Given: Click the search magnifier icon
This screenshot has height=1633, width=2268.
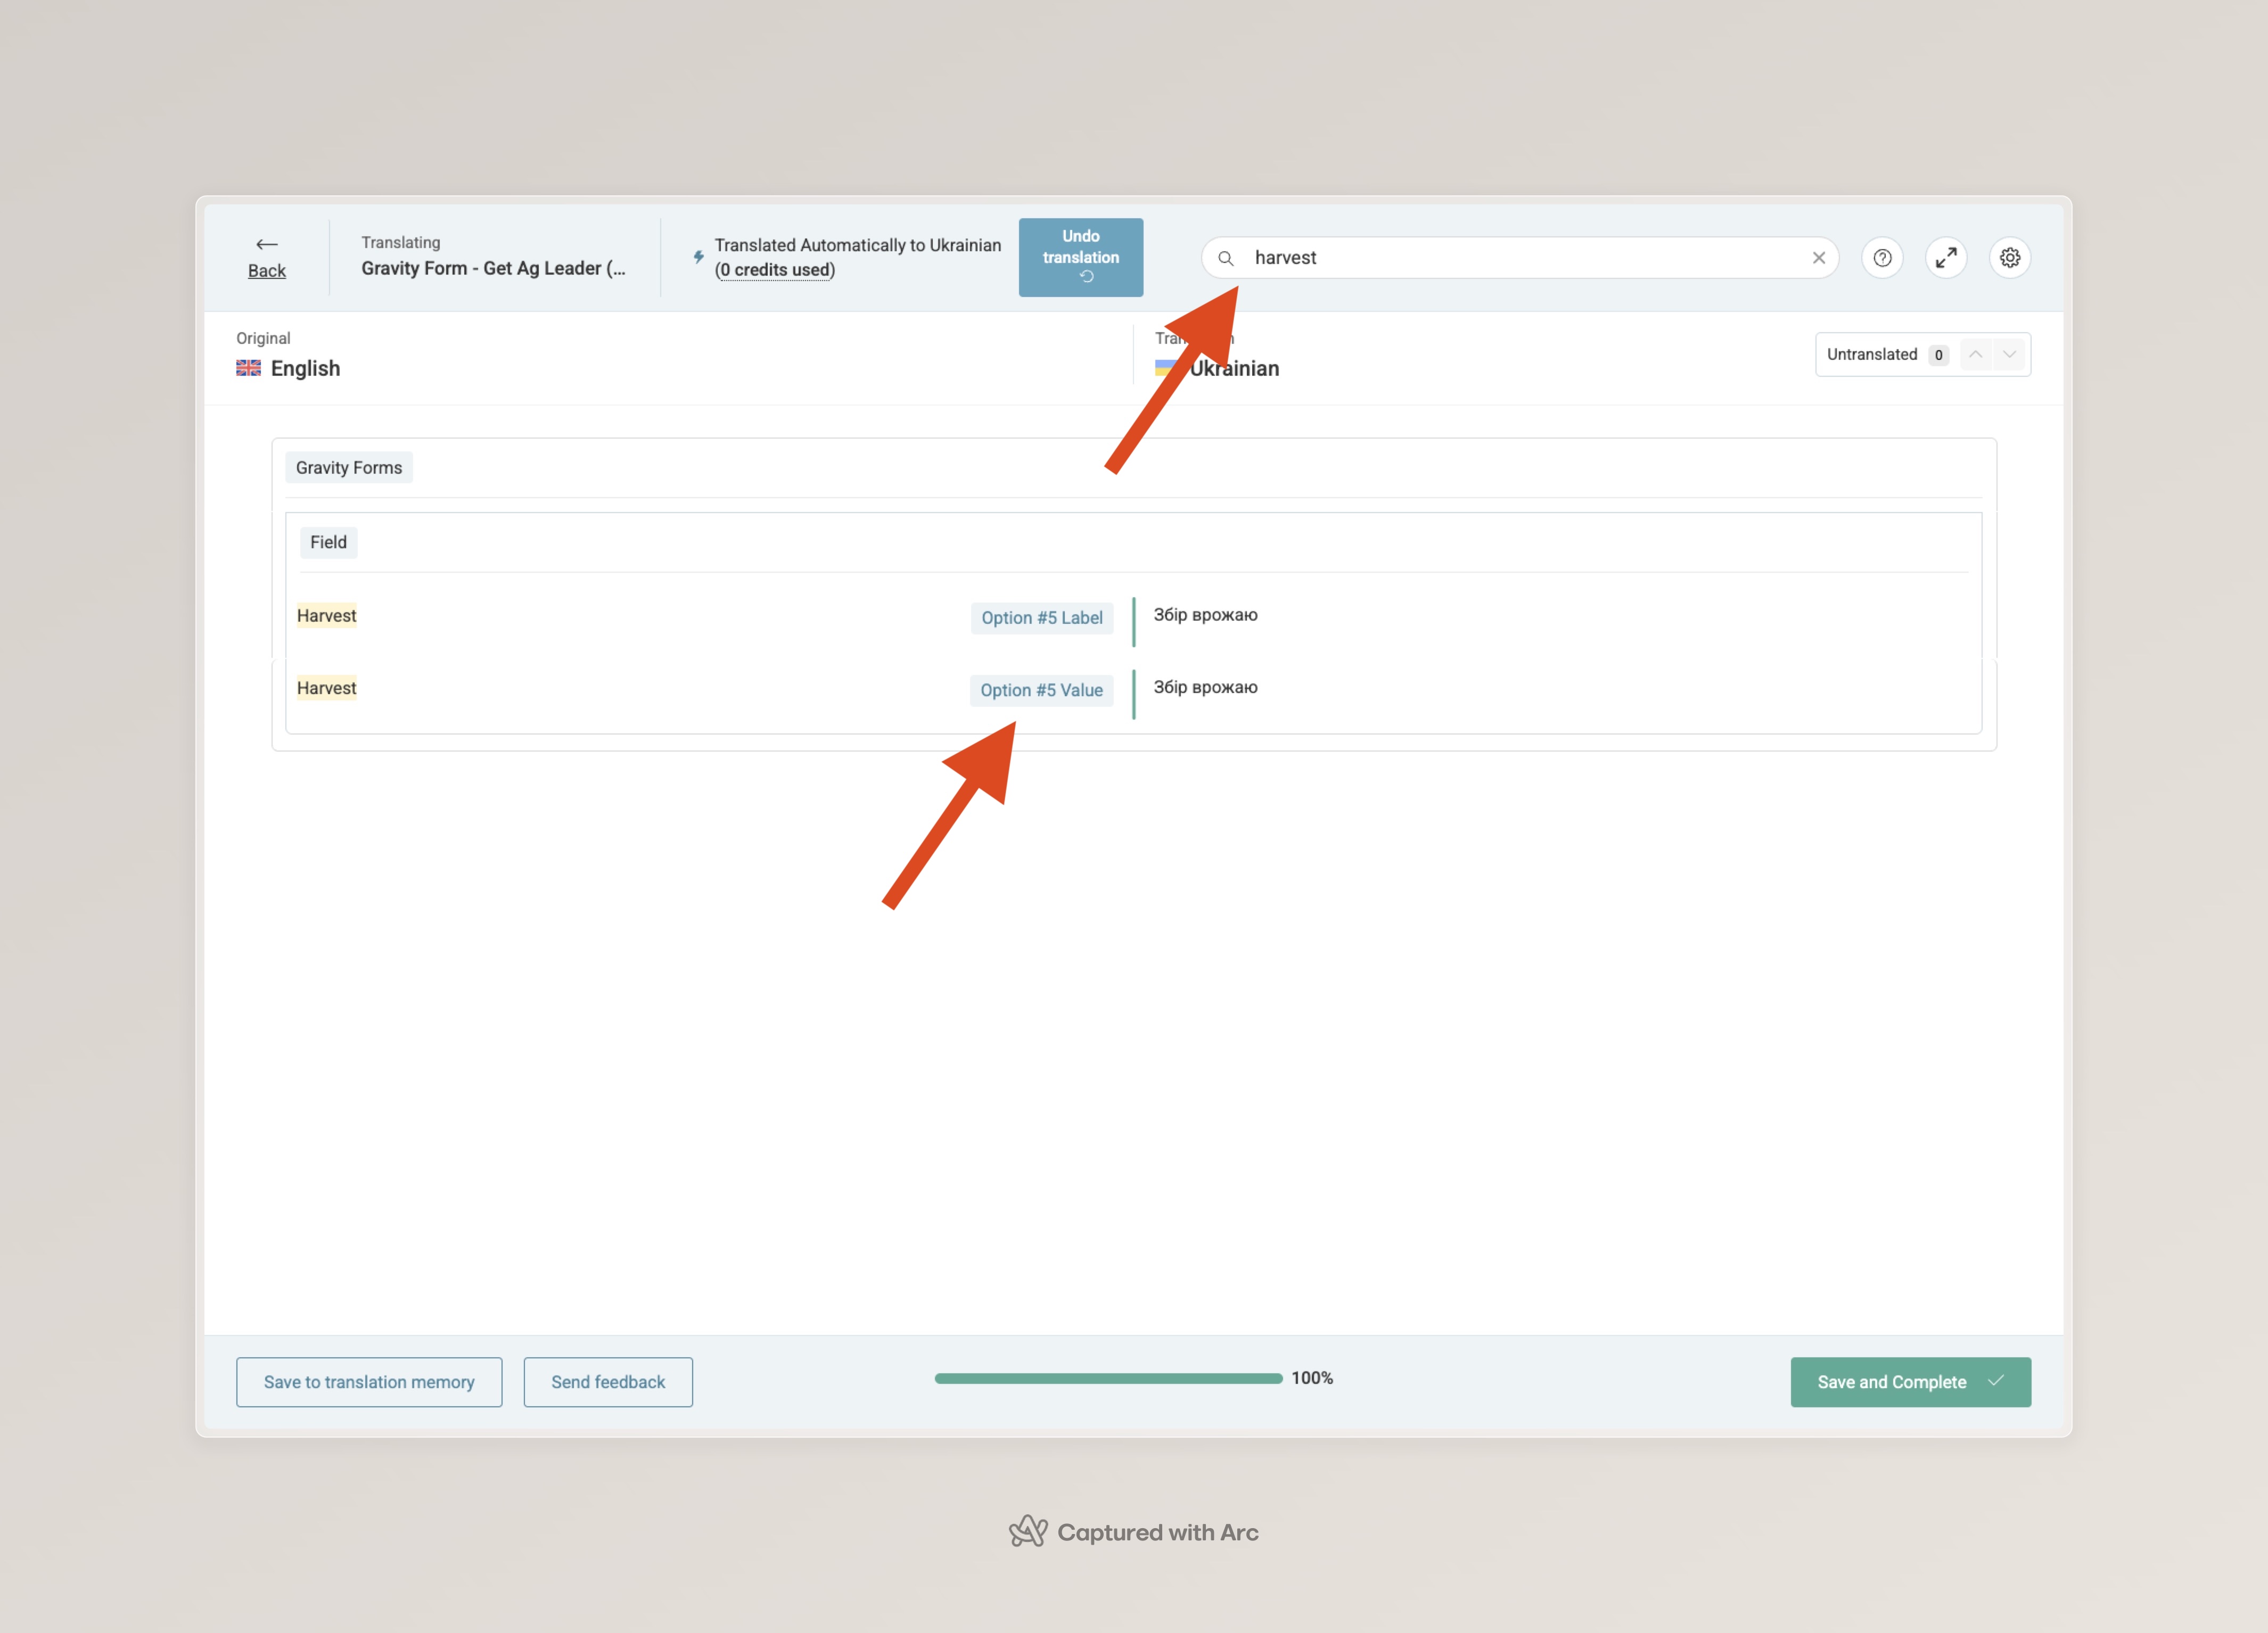Looking at the screenshot, I should click(x=1225, y=258).
